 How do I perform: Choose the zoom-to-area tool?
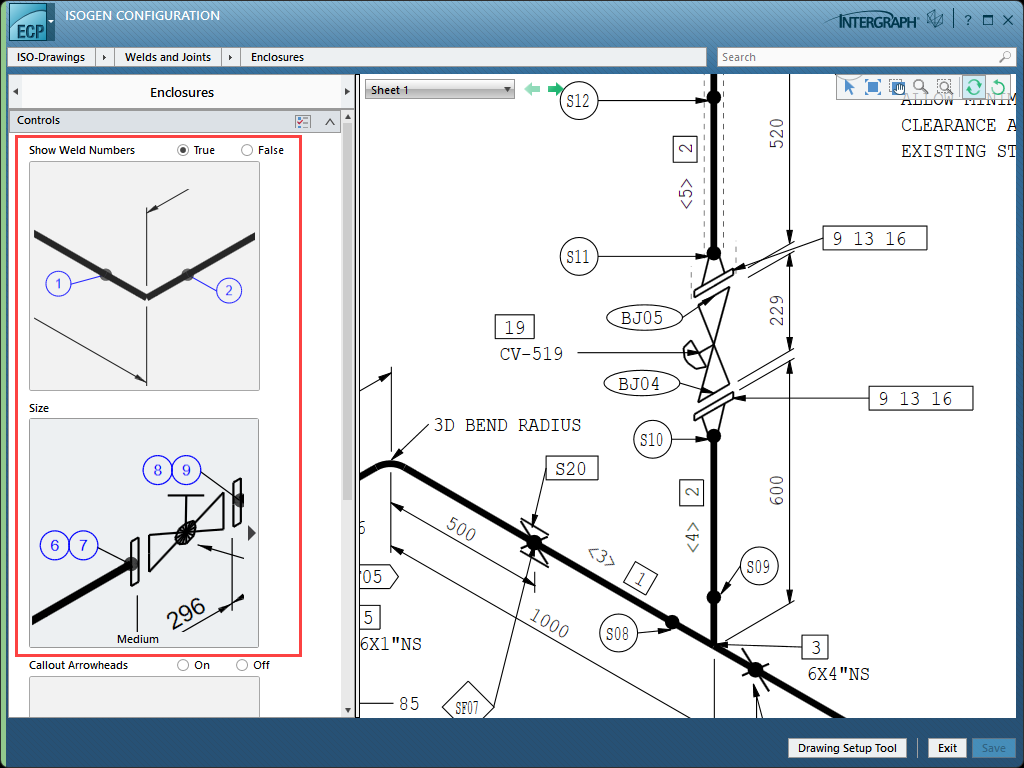tap(944, 88)
